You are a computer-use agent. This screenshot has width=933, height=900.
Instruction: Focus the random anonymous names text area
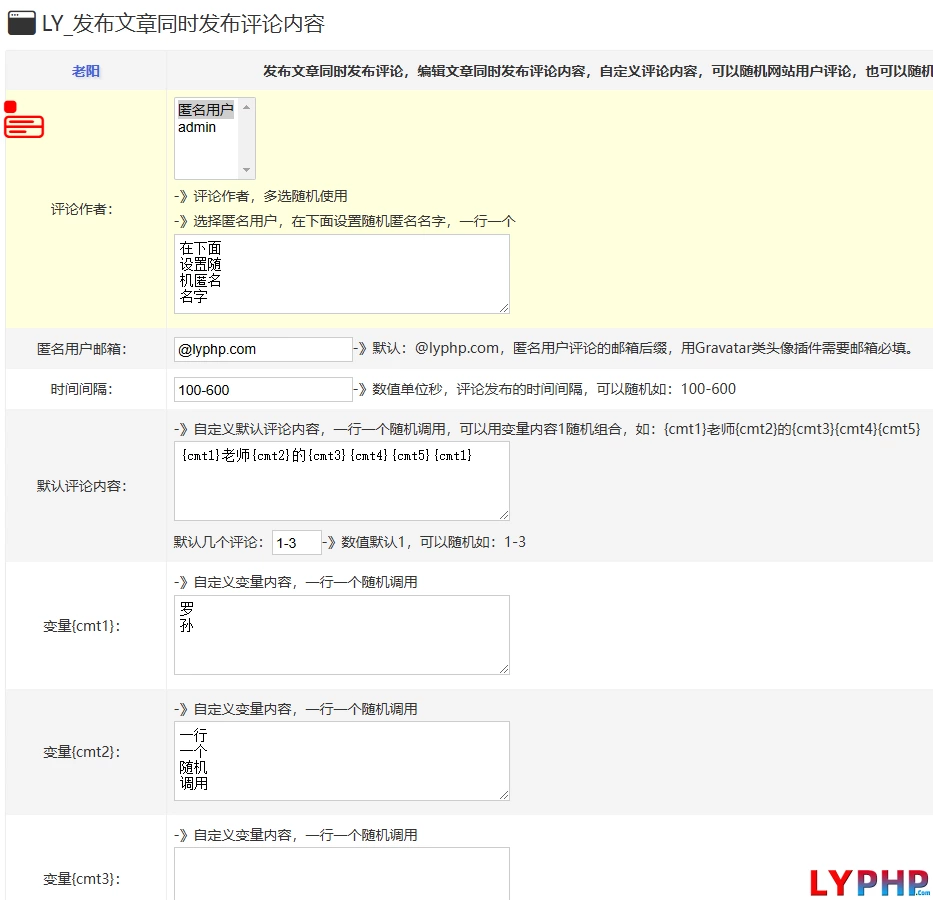pyautogui.click(x=341, y=273)
